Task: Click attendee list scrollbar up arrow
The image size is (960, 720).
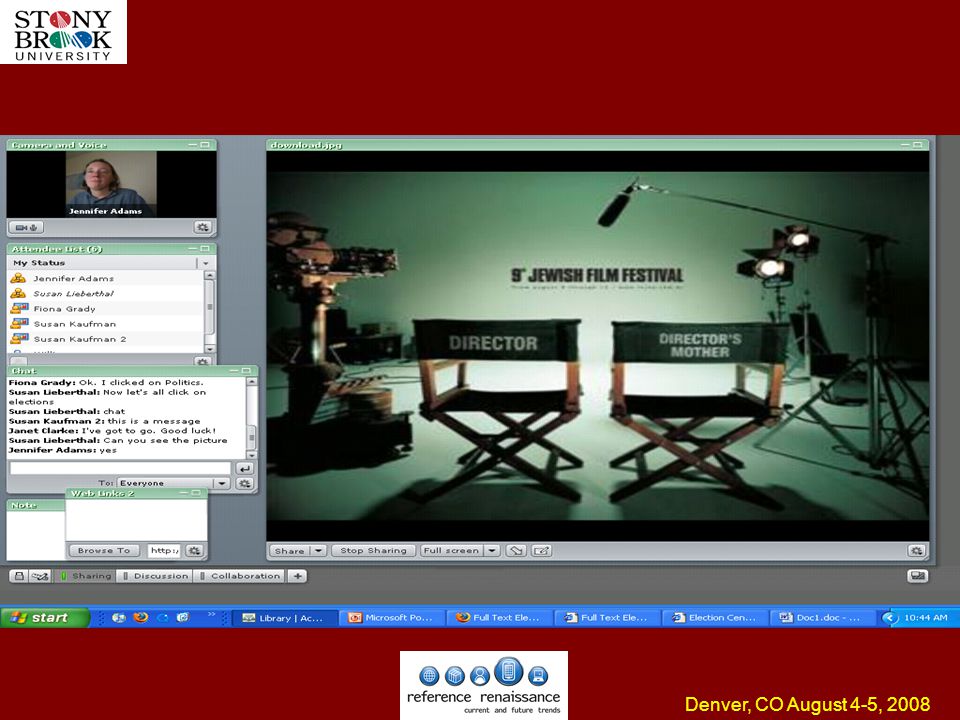Action: coord(209,276)
